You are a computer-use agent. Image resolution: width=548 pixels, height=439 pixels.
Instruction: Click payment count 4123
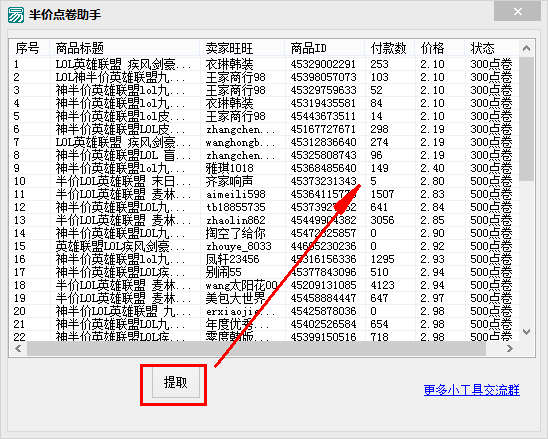coord(382,285)
